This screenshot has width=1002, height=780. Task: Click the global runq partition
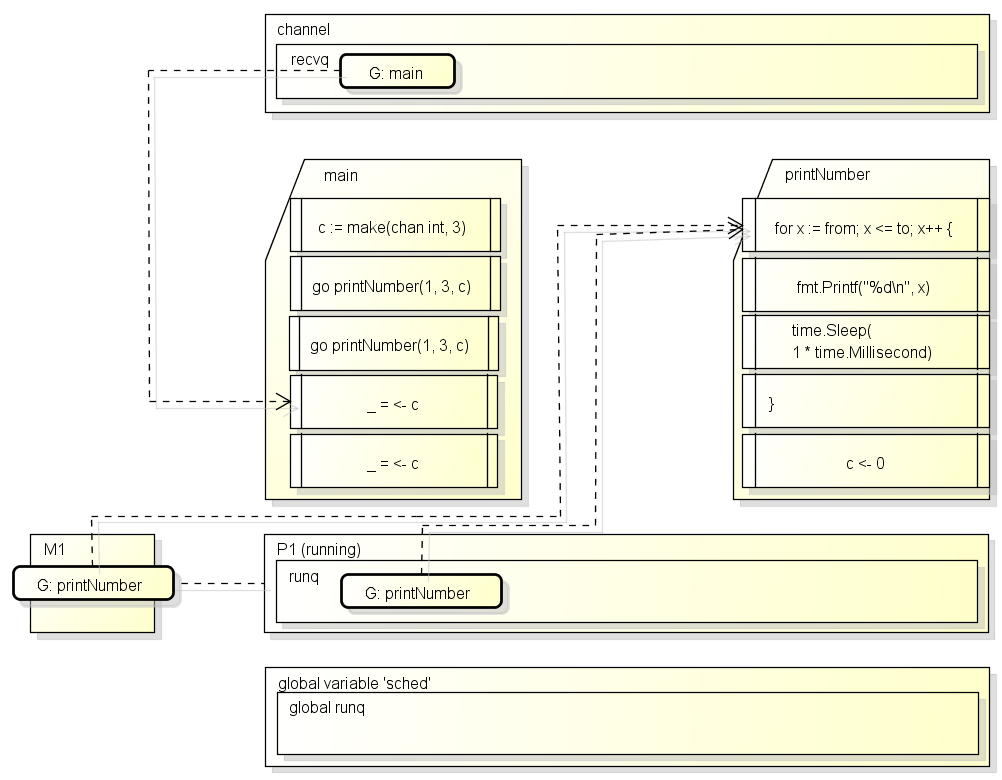point(628,723)
